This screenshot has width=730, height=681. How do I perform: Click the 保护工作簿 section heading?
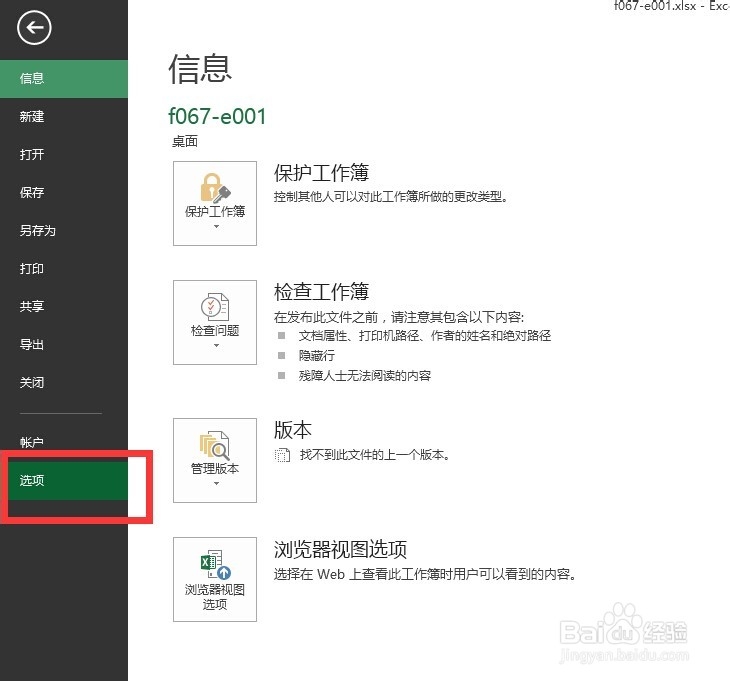tap(321, 173)
